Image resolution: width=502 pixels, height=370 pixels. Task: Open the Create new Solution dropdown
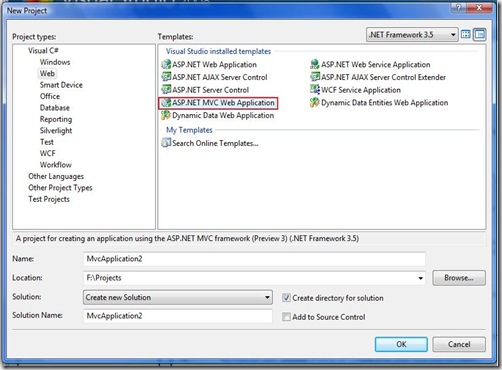(178, 297)
